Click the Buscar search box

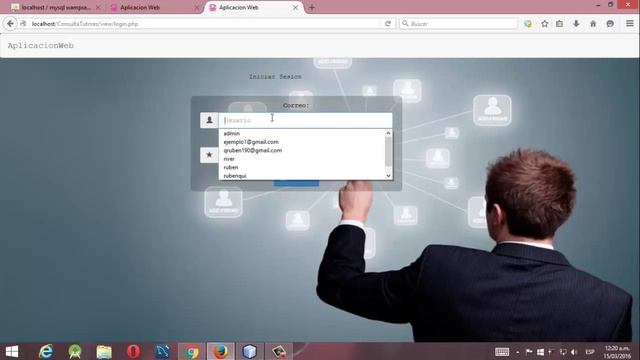459,24
